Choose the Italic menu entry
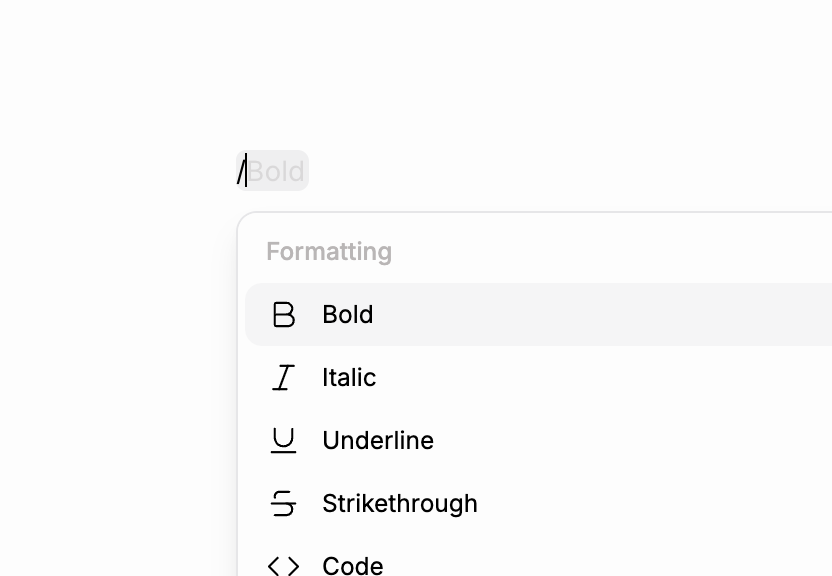Viewport: 832px width, 576px height. (349, 378)
